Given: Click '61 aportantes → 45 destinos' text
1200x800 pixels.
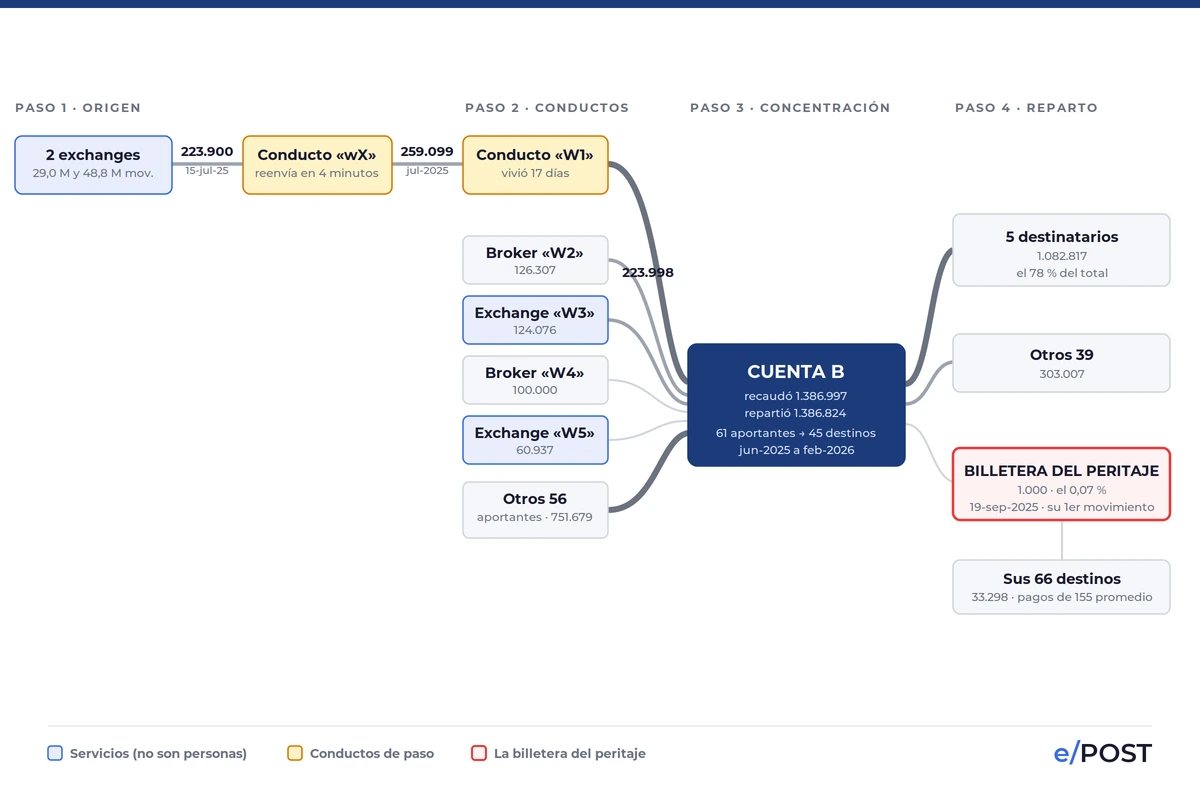Looking at the screenshot, I should [796, 433].
